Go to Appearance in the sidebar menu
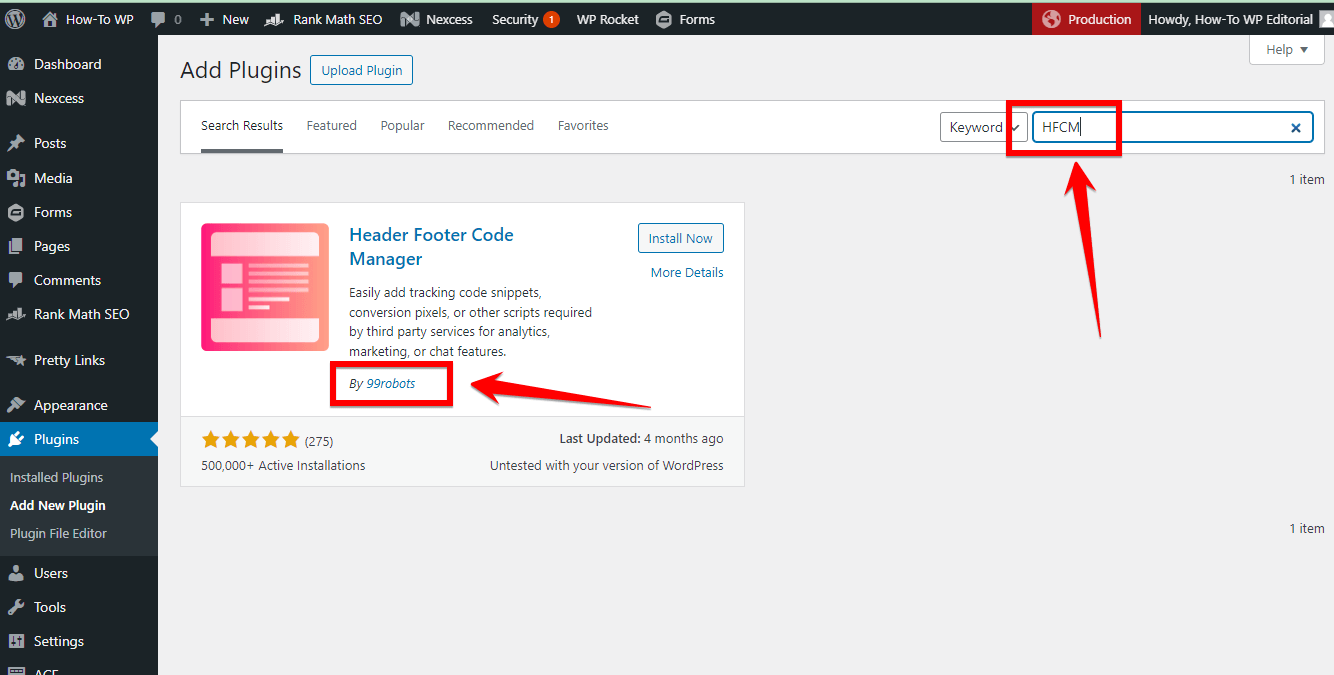Screen dimensions: 1334x675 click(70, 405)
